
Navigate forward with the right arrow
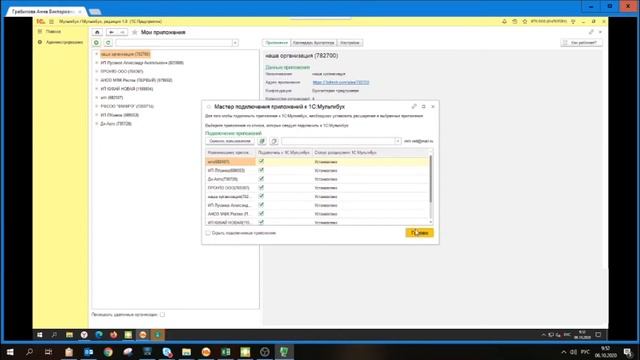(x=122, y=32)
